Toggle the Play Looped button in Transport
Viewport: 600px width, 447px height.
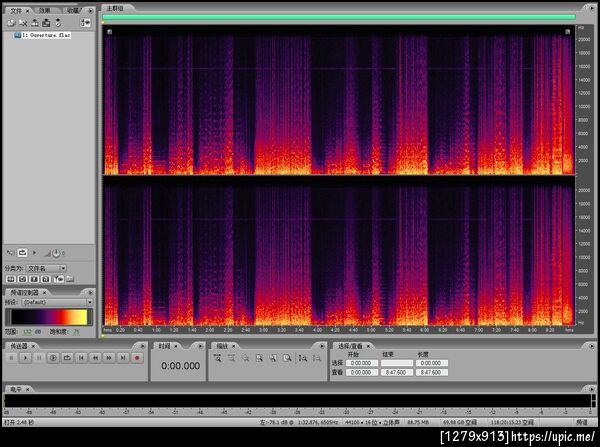click(x=67, y=358)
